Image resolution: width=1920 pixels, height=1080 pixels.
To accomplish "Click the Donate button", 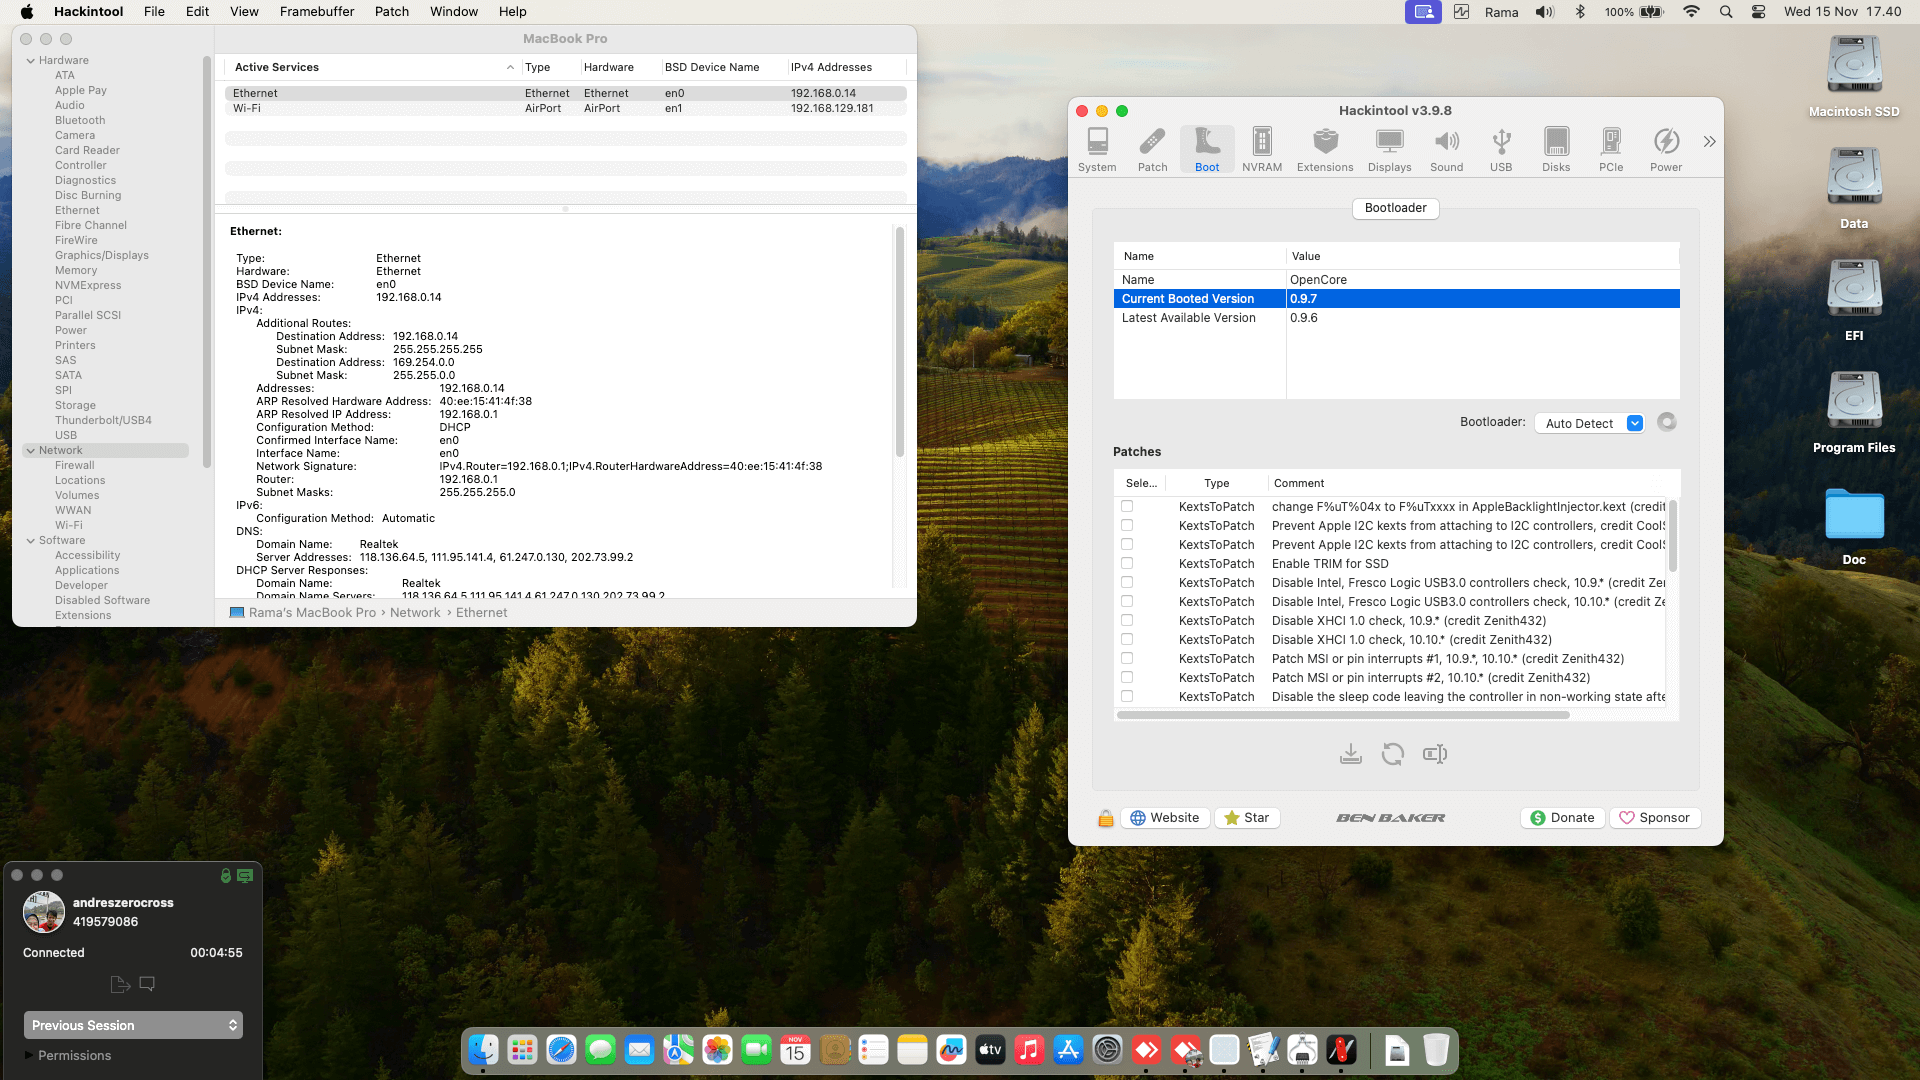I will coord(1563,818).
